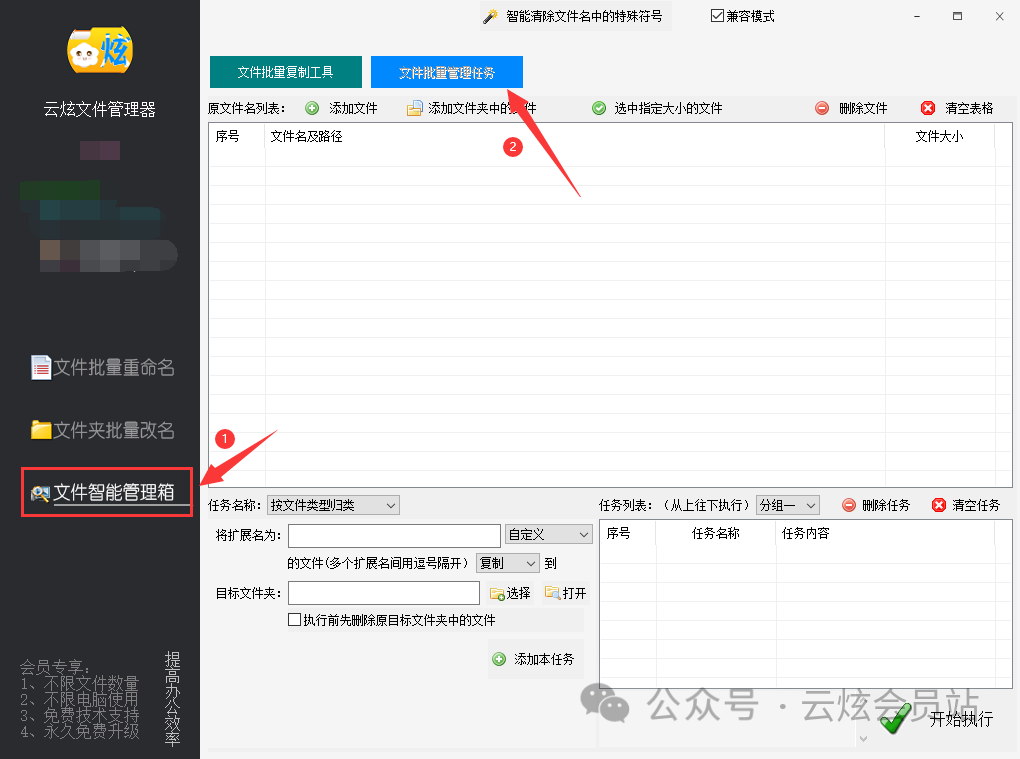Toggle the 兼容模式 checkbox

[x=718, y=16]
